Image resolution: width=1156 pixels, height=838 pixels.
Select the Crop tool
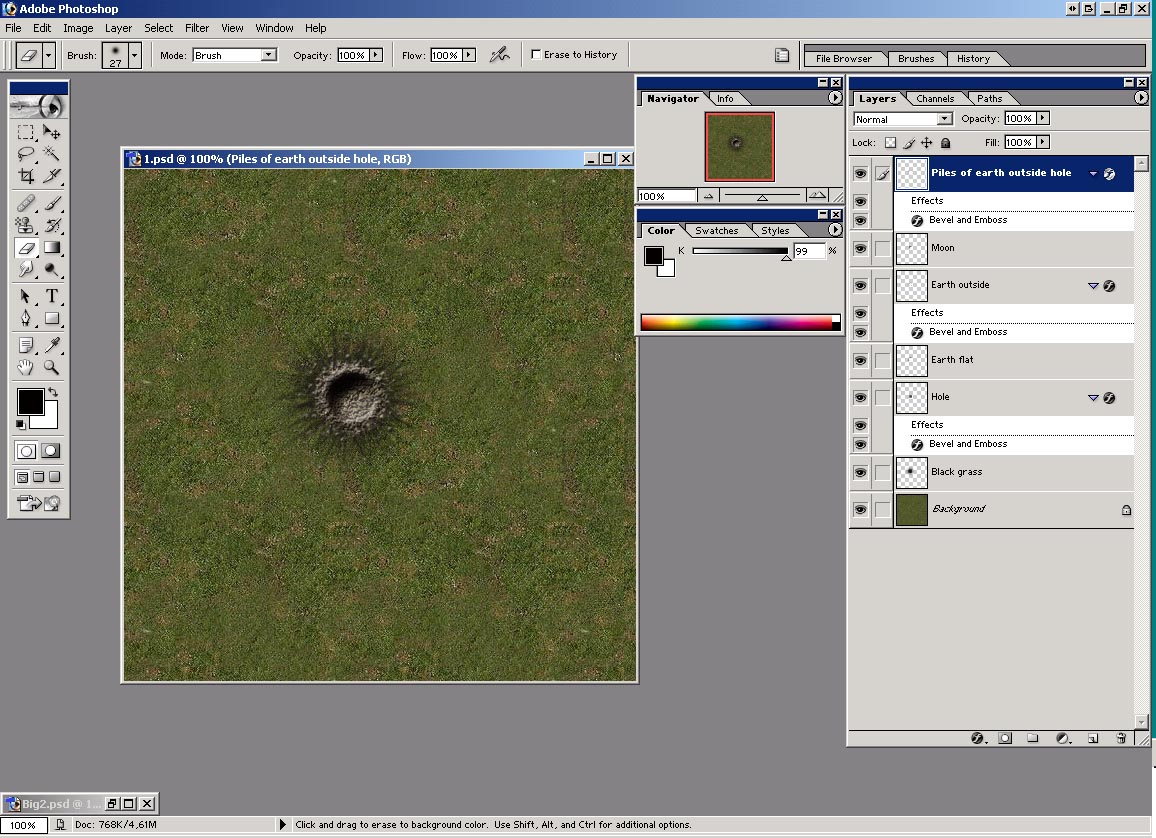tap(26, 176)
